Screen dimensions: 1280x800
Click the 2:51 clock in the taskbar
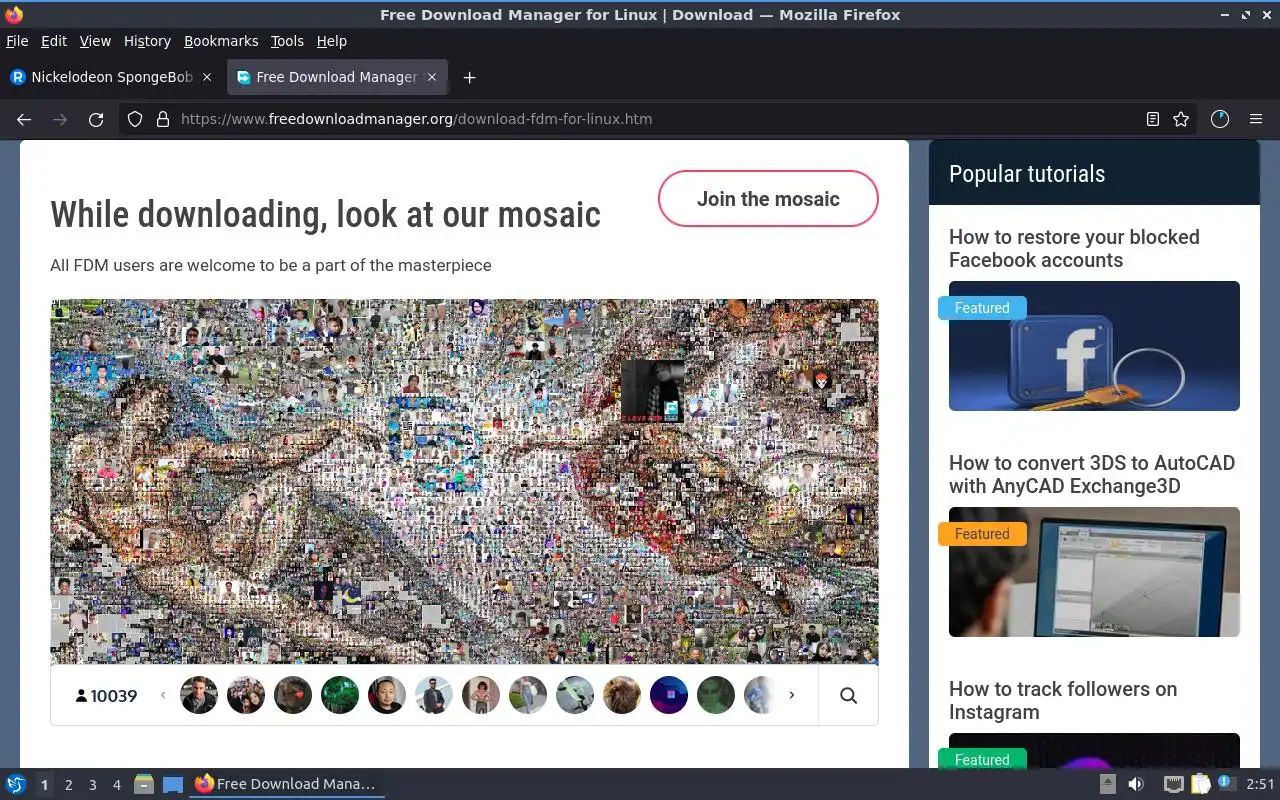click(1260, 784)
